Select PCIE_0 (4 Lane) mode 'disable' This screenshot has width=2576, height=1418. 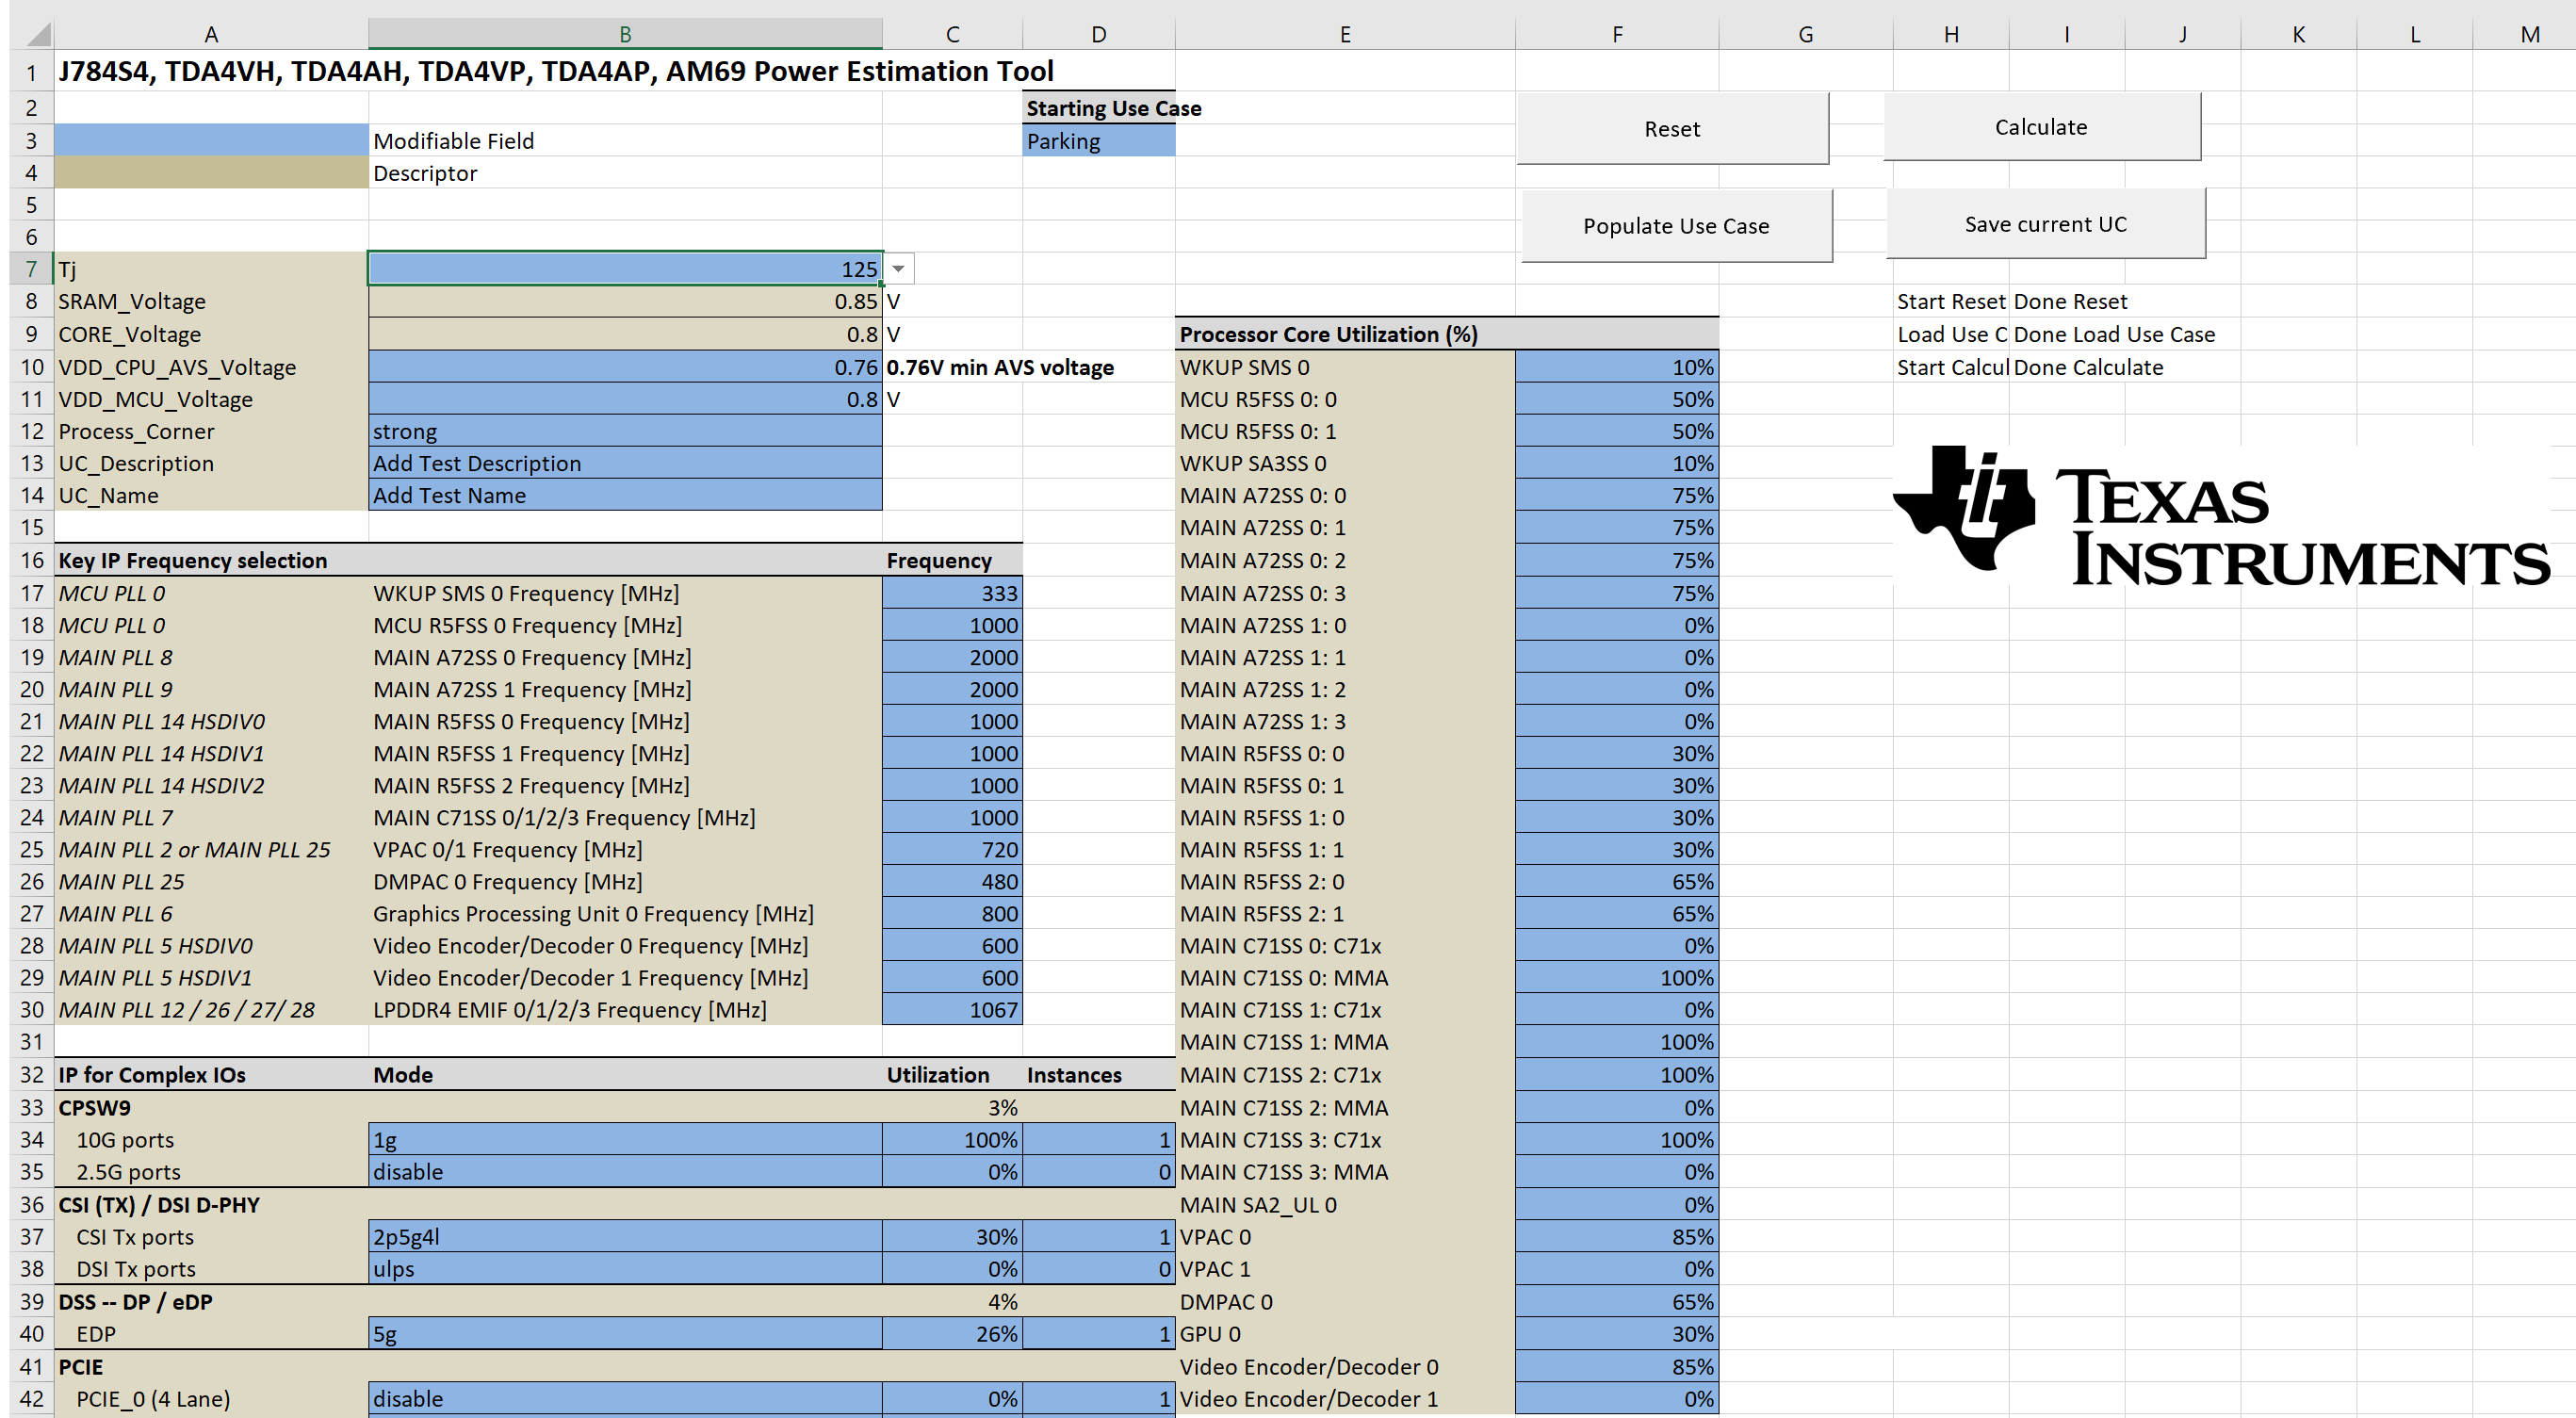[625, 1398]
